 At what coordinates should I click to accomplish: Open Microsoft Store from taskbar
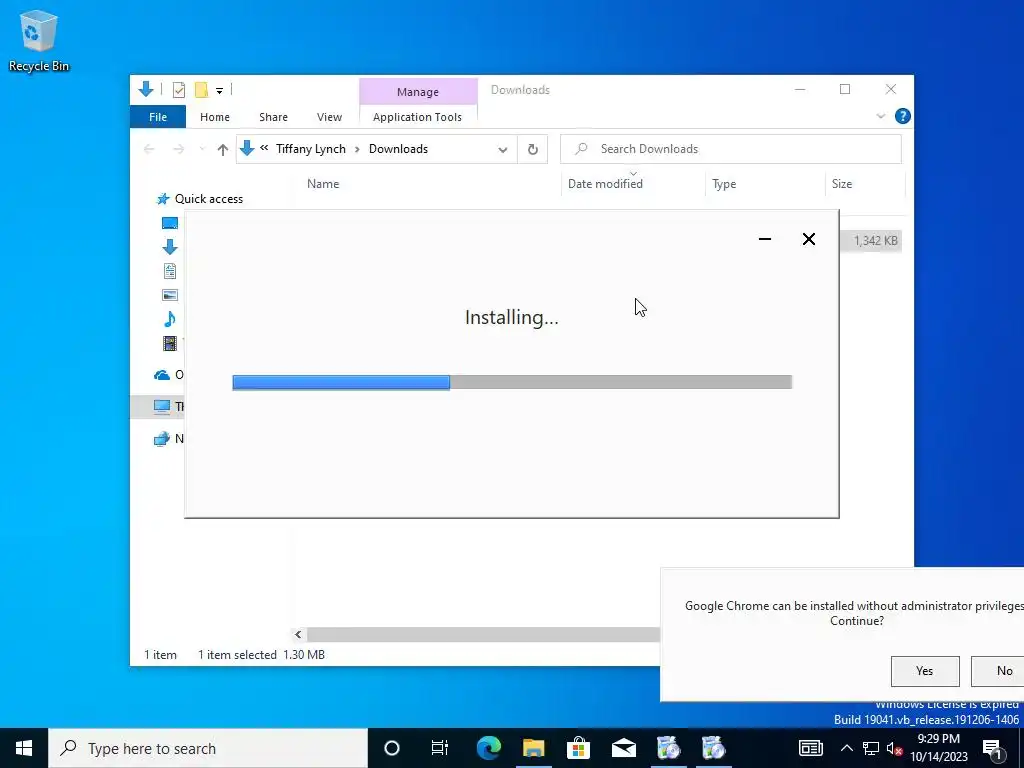point(579,748)
